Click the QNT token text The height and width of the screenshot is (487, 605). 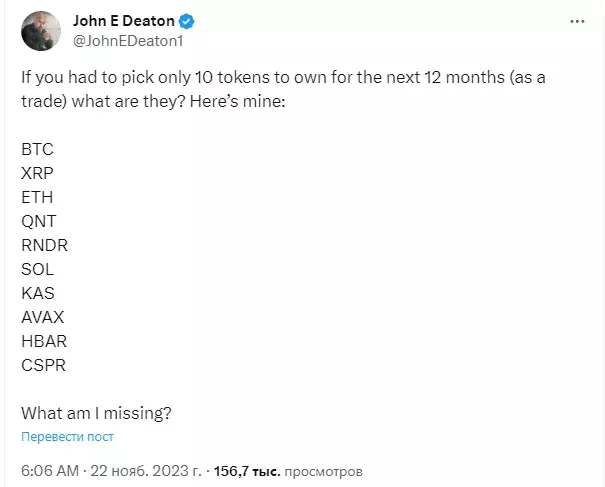(39, 221)
